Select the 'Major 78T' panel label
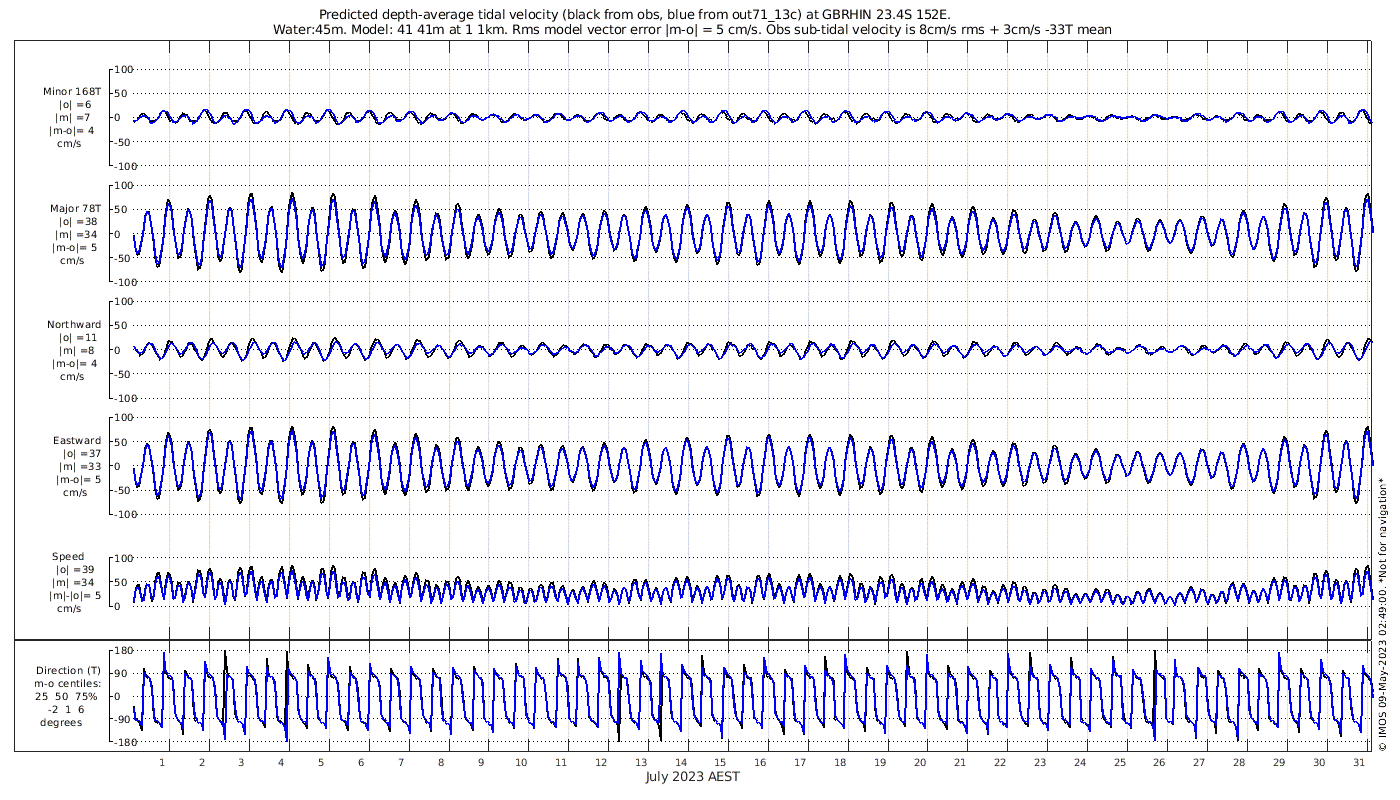Viewport: 1400px width, 800px height. (x=75, y=209)
